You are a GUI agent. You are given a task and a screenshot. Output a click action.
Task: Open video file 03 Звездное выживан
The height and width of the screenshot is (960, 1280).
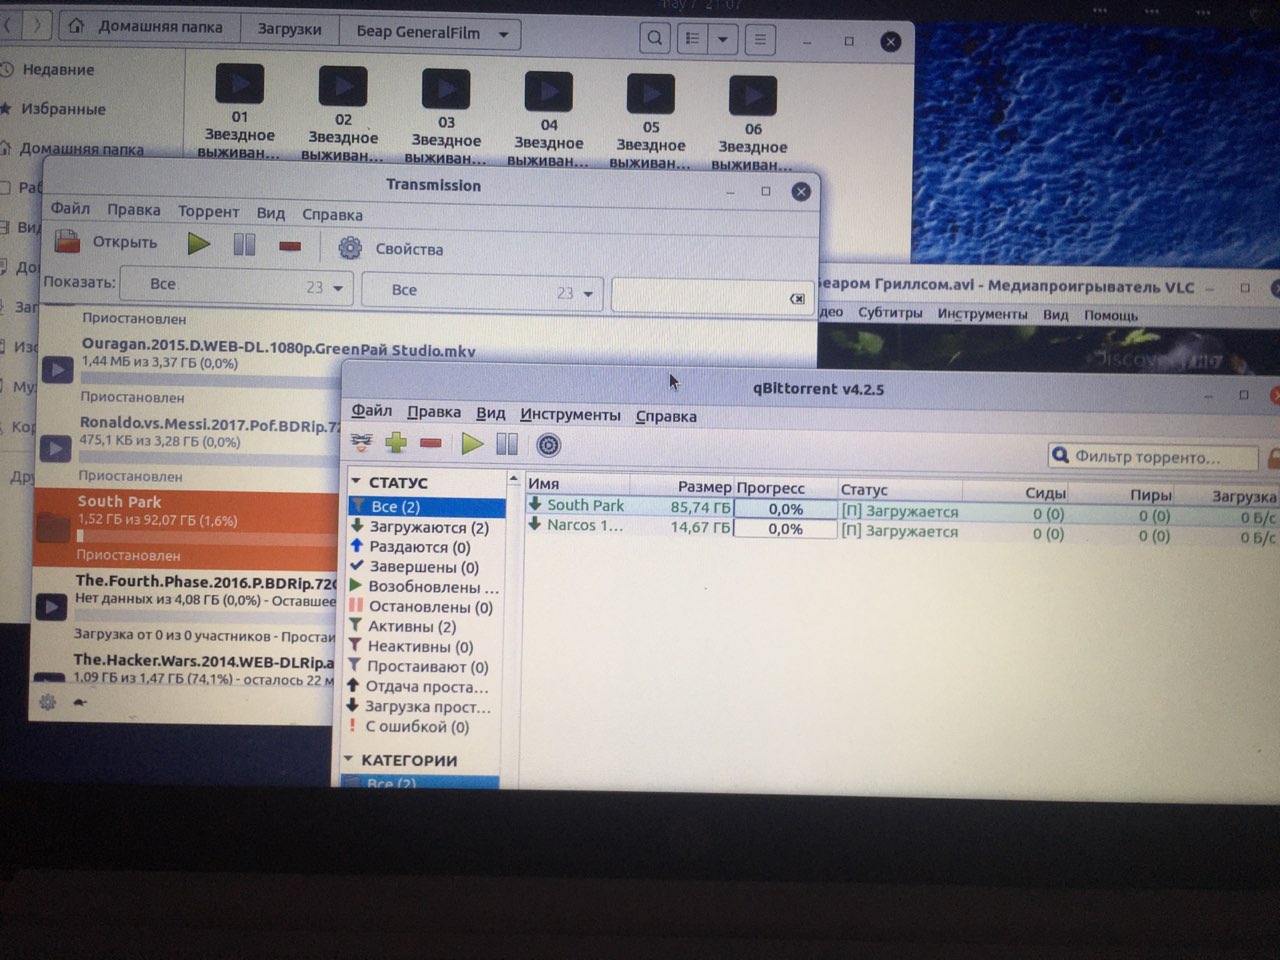[x=446, y=116]
